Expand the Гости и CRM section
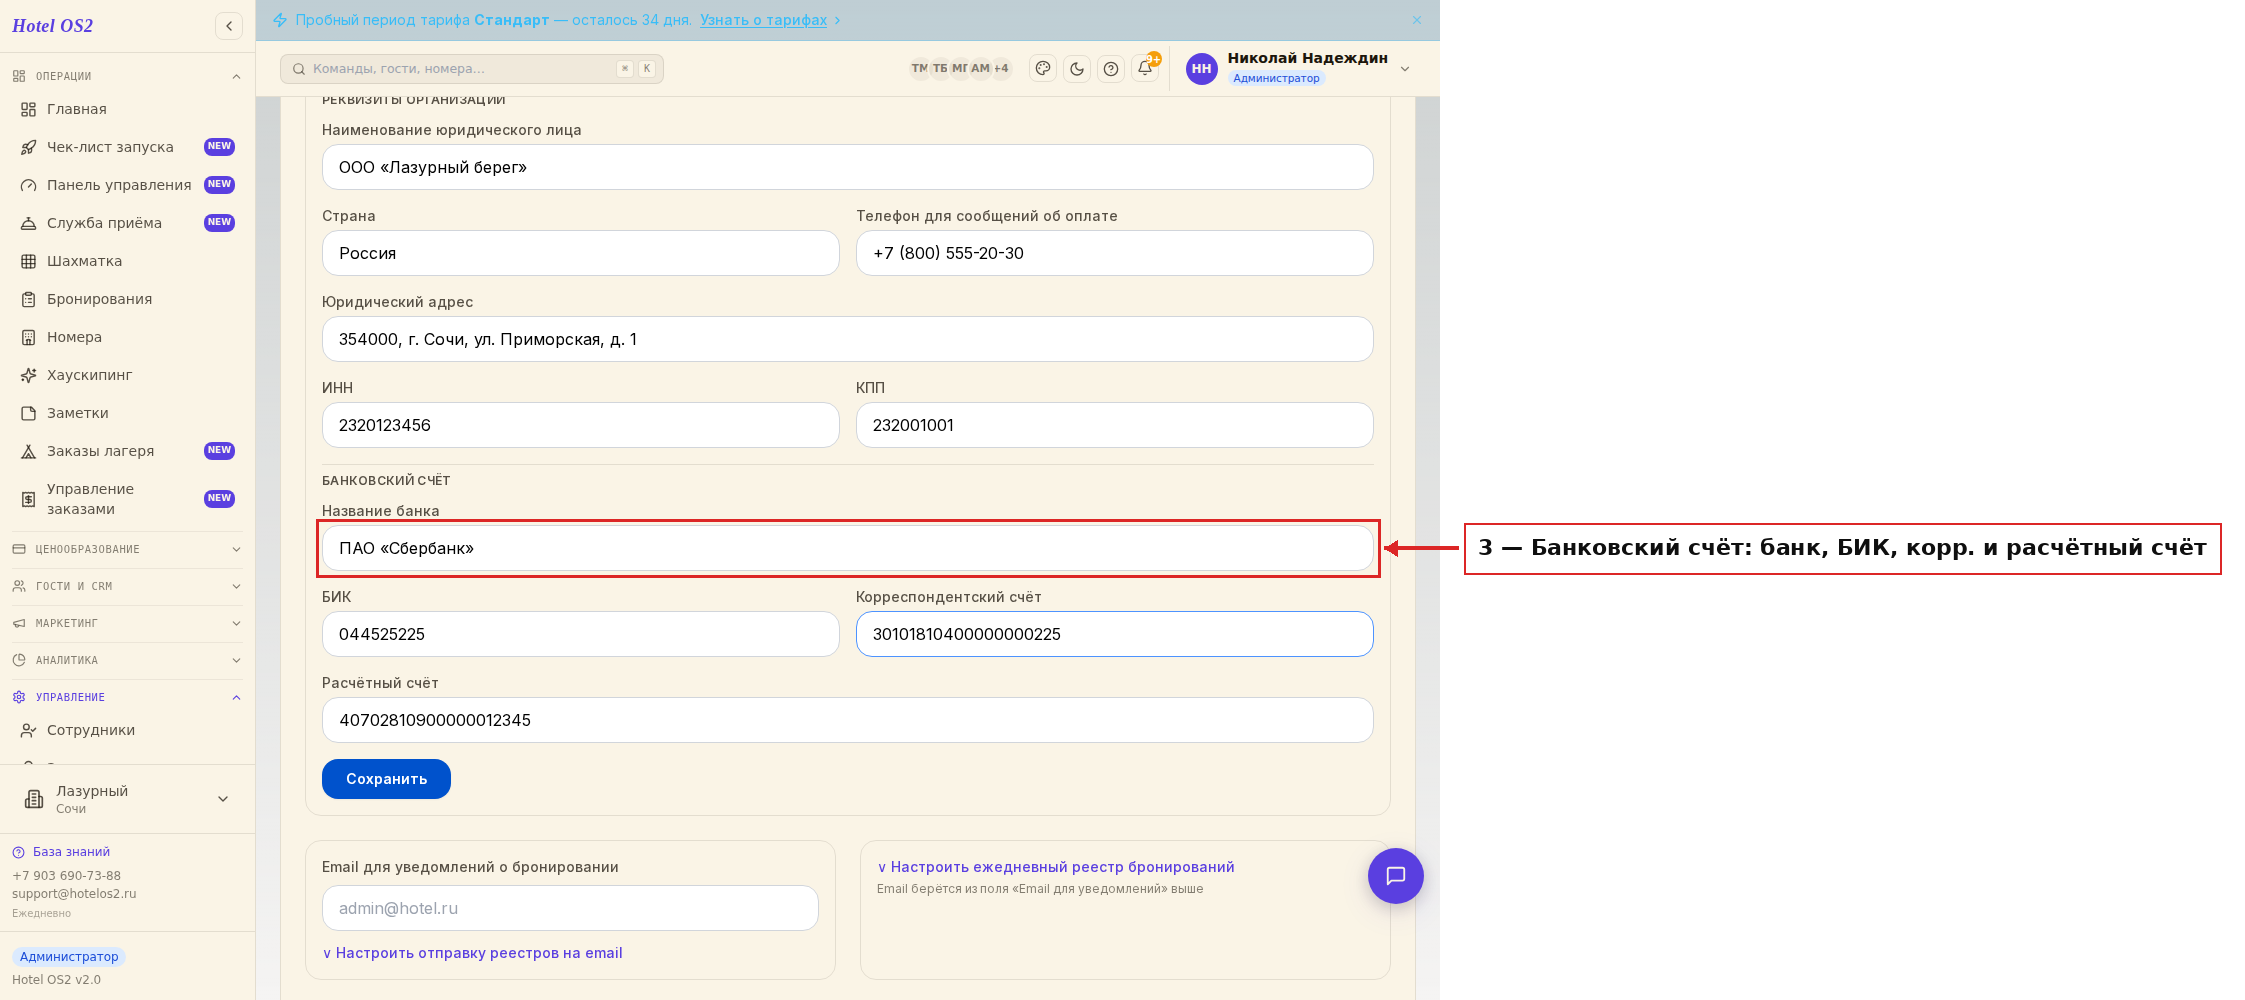Viewport: 2245px width, 1000px height. tap(127, 586)
